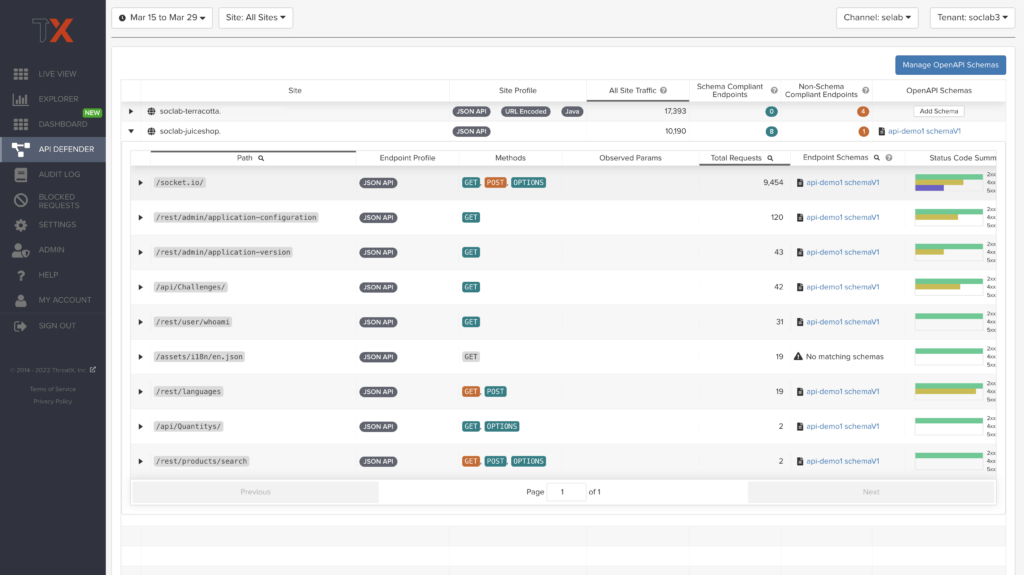Screen dimensions: 1024x575
Task: Open Terms of Service link
Action: tap(53, 389)
